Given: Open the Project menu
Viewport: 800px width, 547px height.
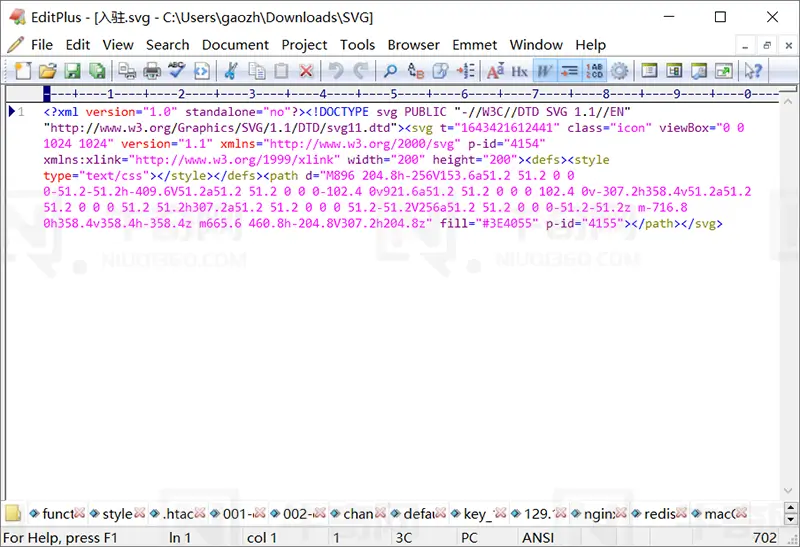Looking at the screenshot, I should coord(304,45).
